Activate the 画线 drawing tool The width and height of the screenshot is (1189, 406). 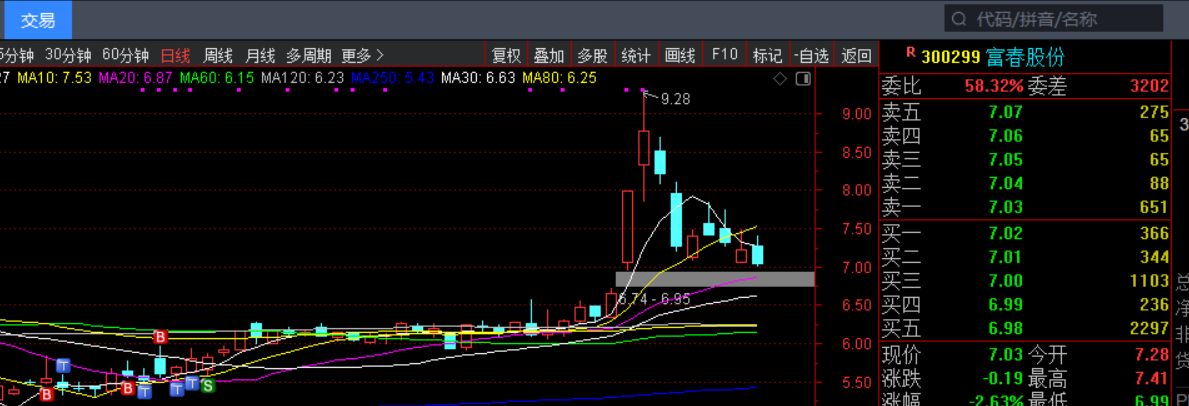[x=680, y=55]
